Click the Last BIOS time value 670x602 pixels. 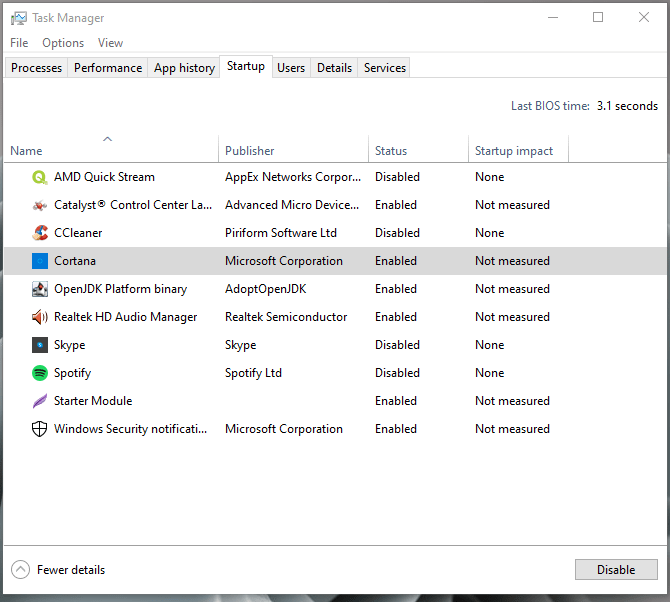(x=627, y=106)
